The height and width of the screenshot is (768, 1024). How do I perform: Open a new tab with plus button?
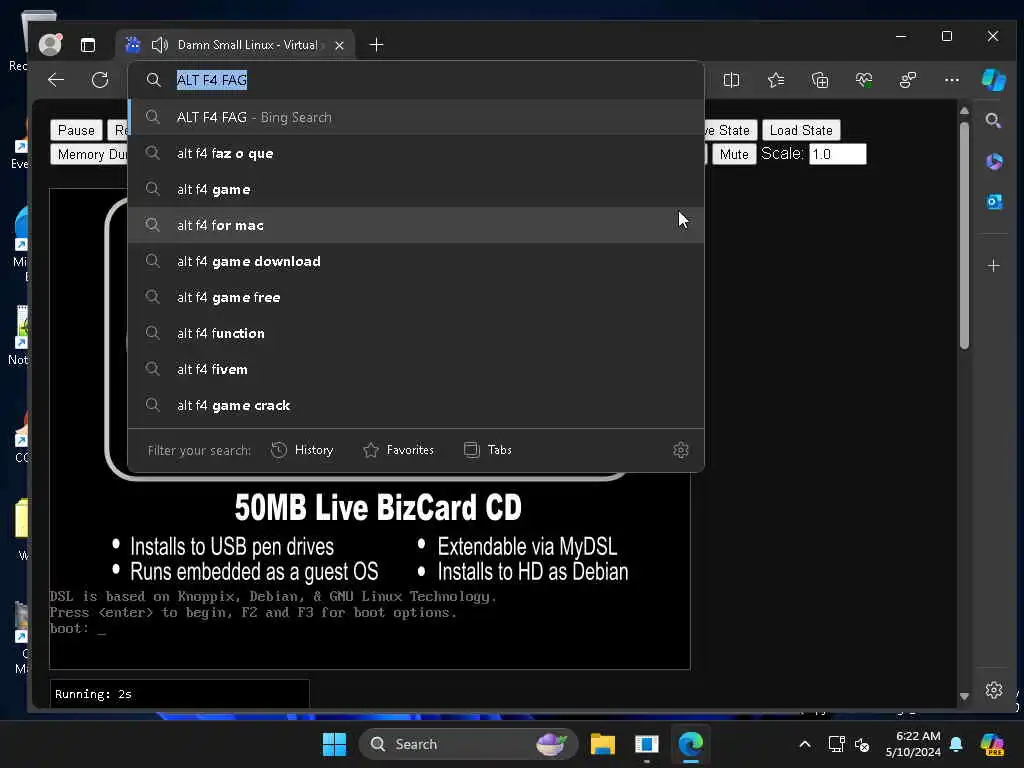(x=376, y=45)
